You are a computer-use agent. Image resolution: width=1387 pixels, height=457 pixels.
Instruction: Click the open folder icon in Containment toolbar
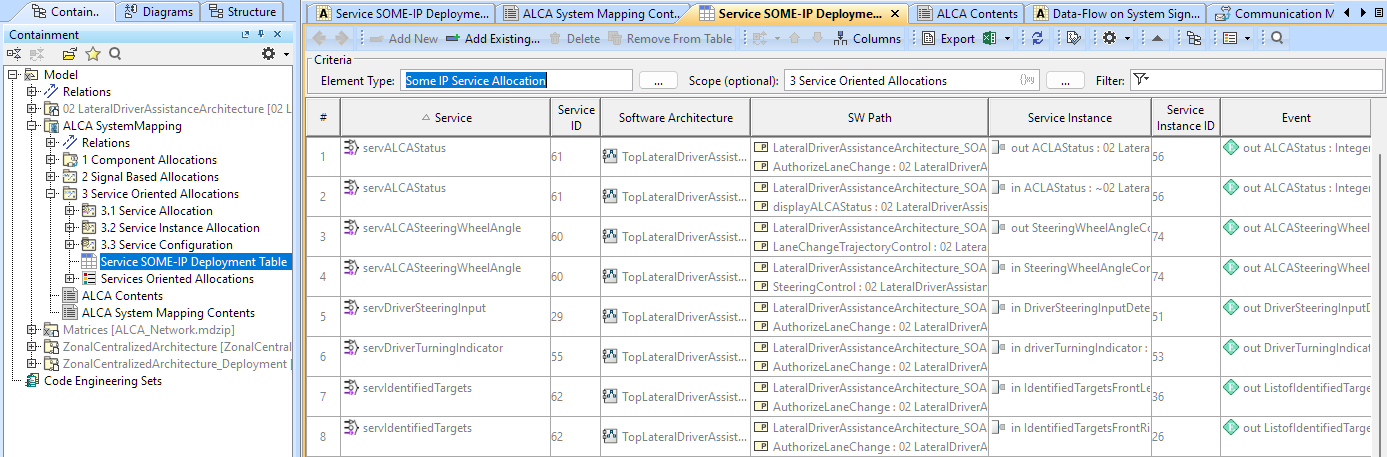point(69,54)
